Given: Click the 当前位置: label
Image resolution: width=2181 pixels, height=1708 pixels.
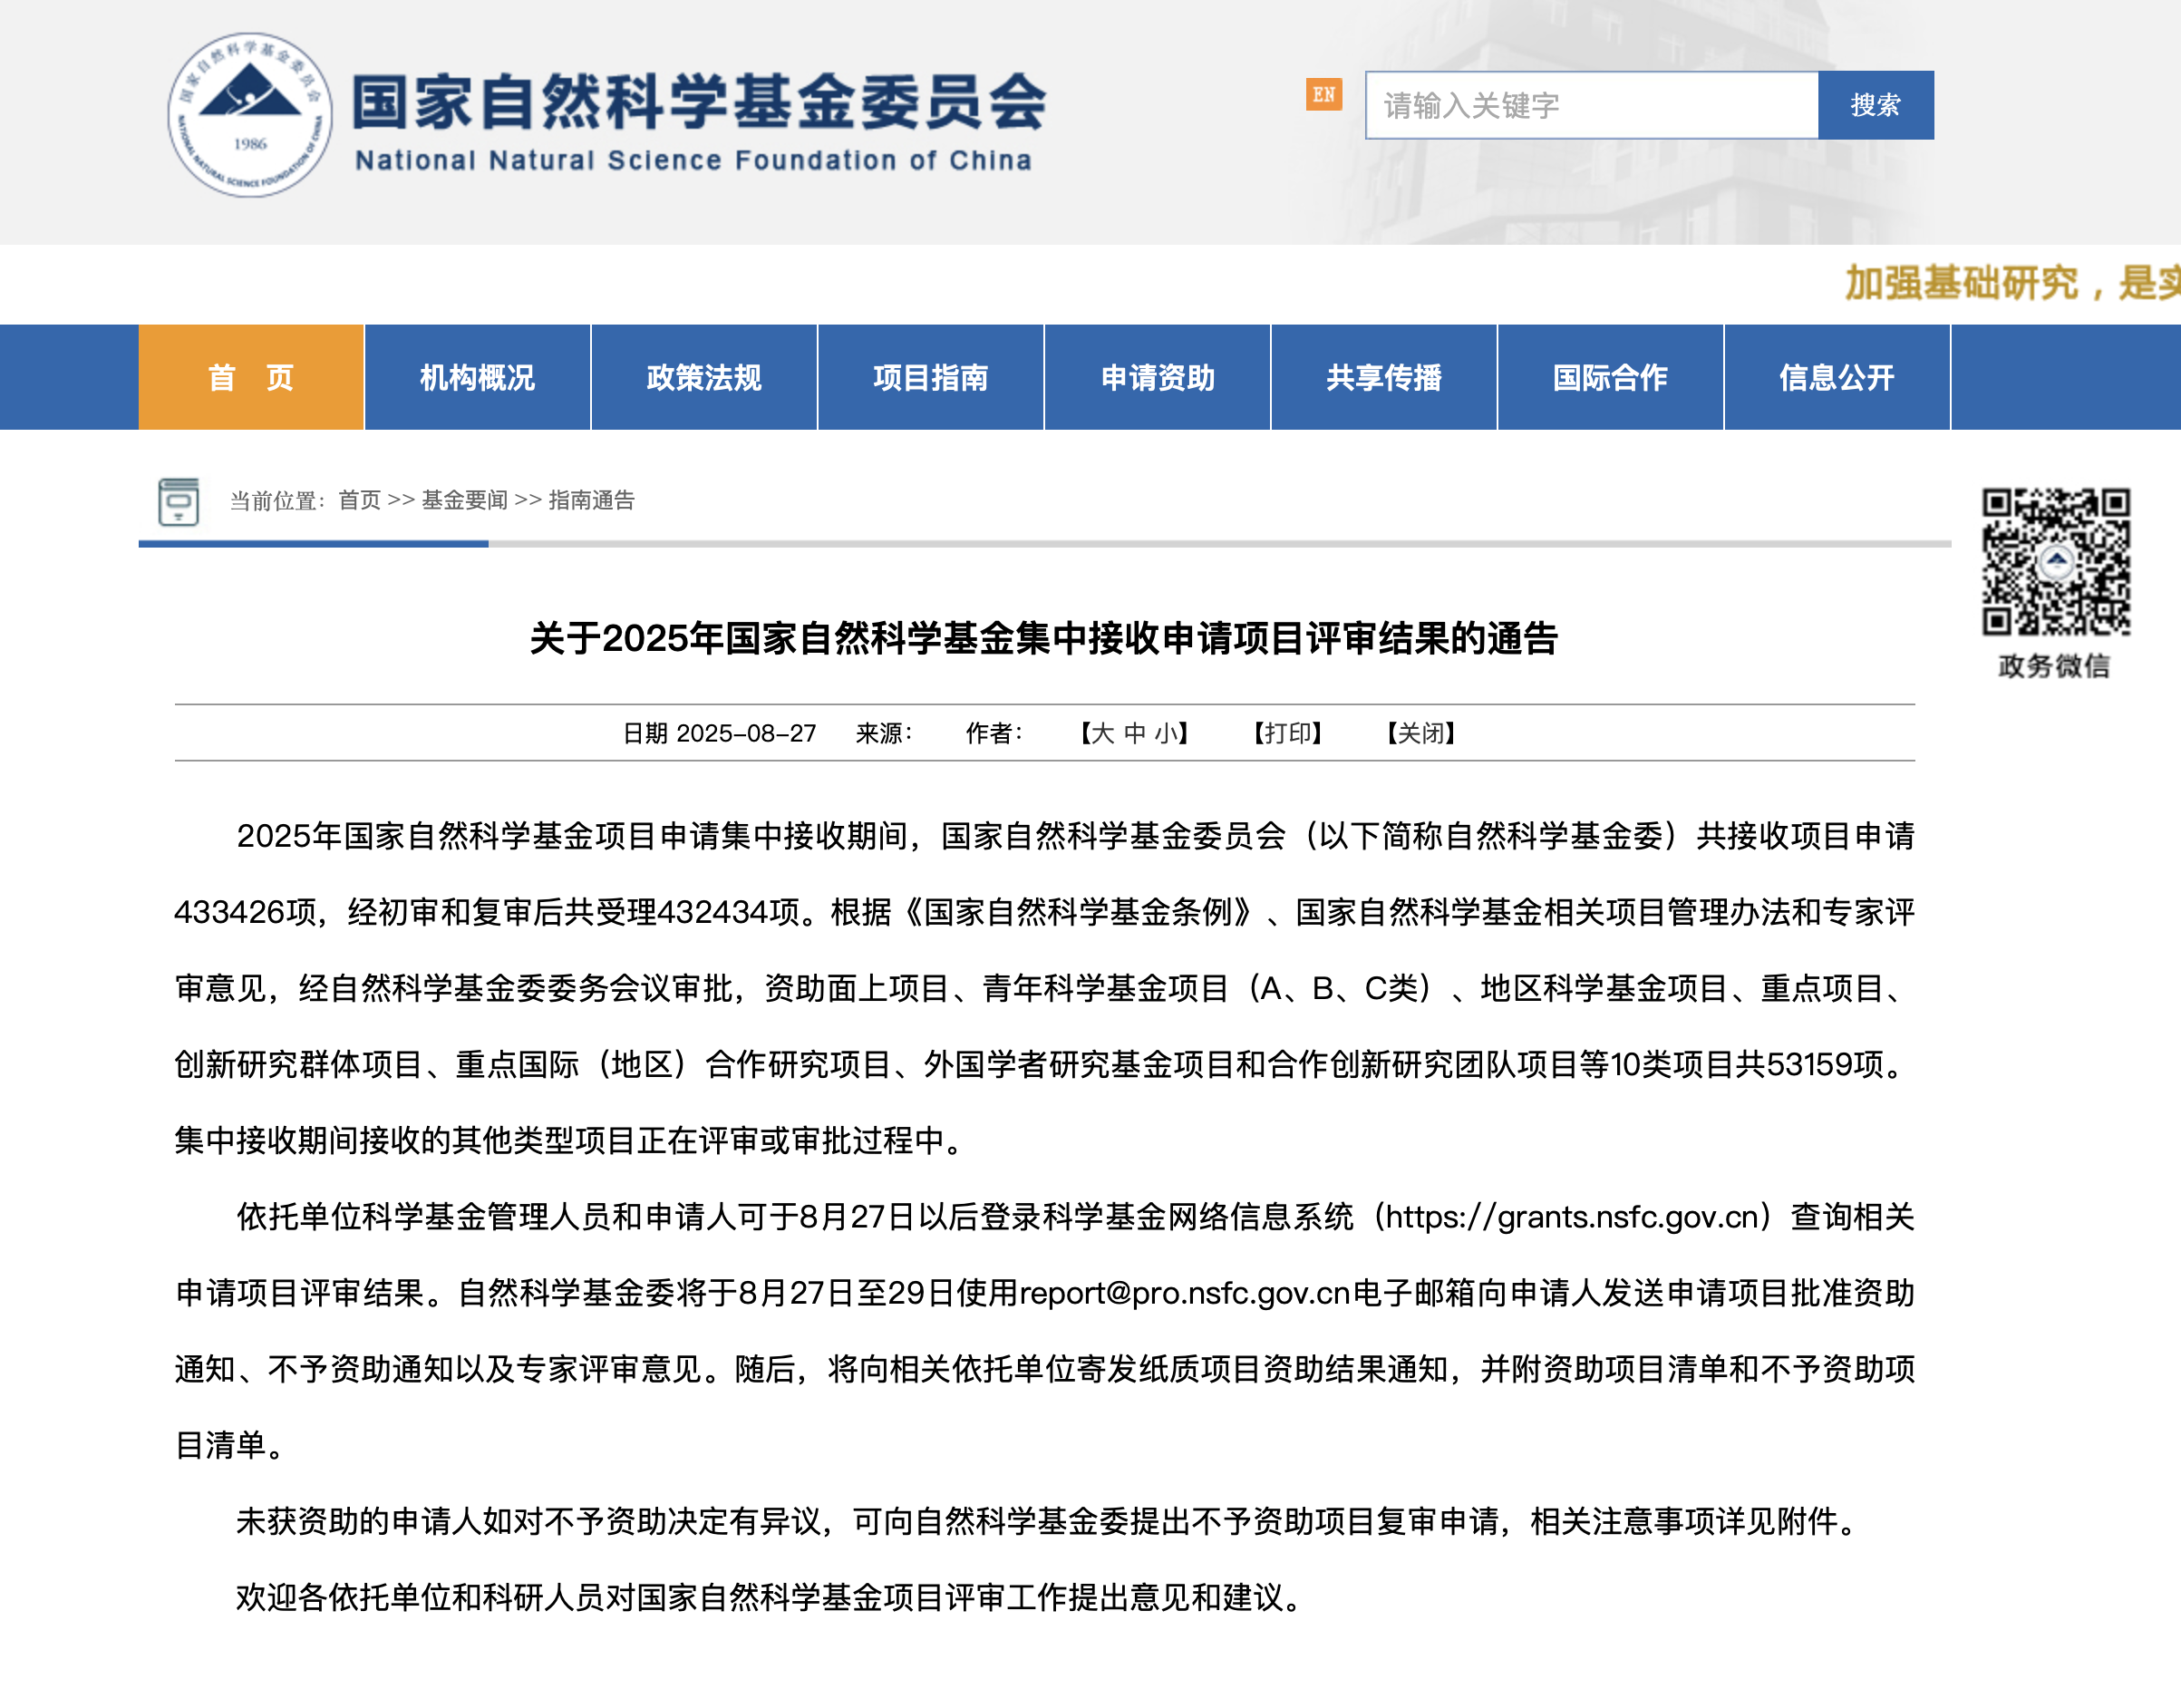Looking at the screenshot, I should pyautogui.click(x=278, y=500).
